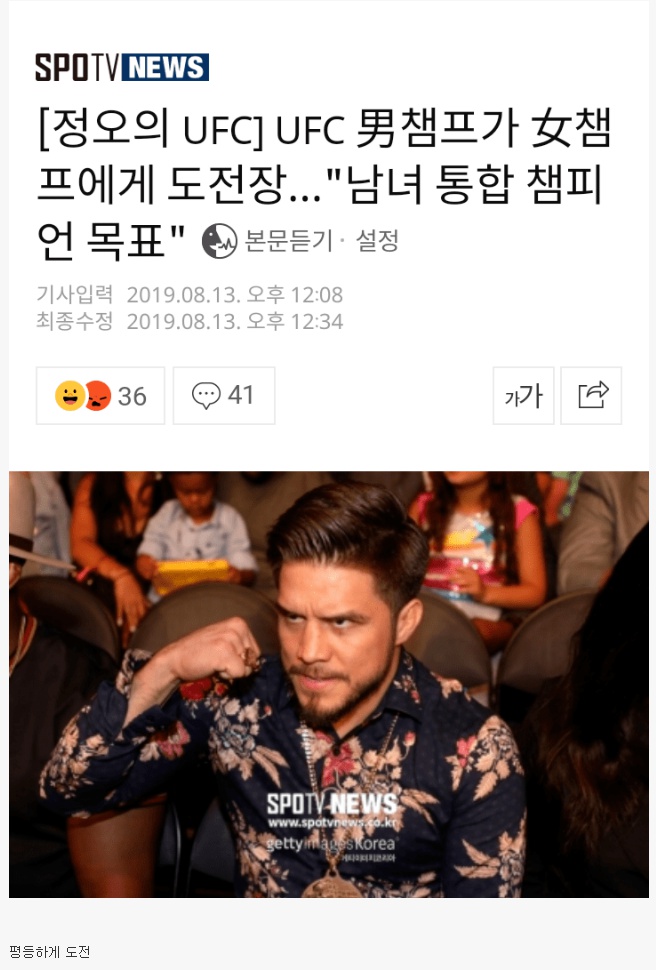Click the 최종수정 last modified date line
656x970 pixels.
point(189,321)
